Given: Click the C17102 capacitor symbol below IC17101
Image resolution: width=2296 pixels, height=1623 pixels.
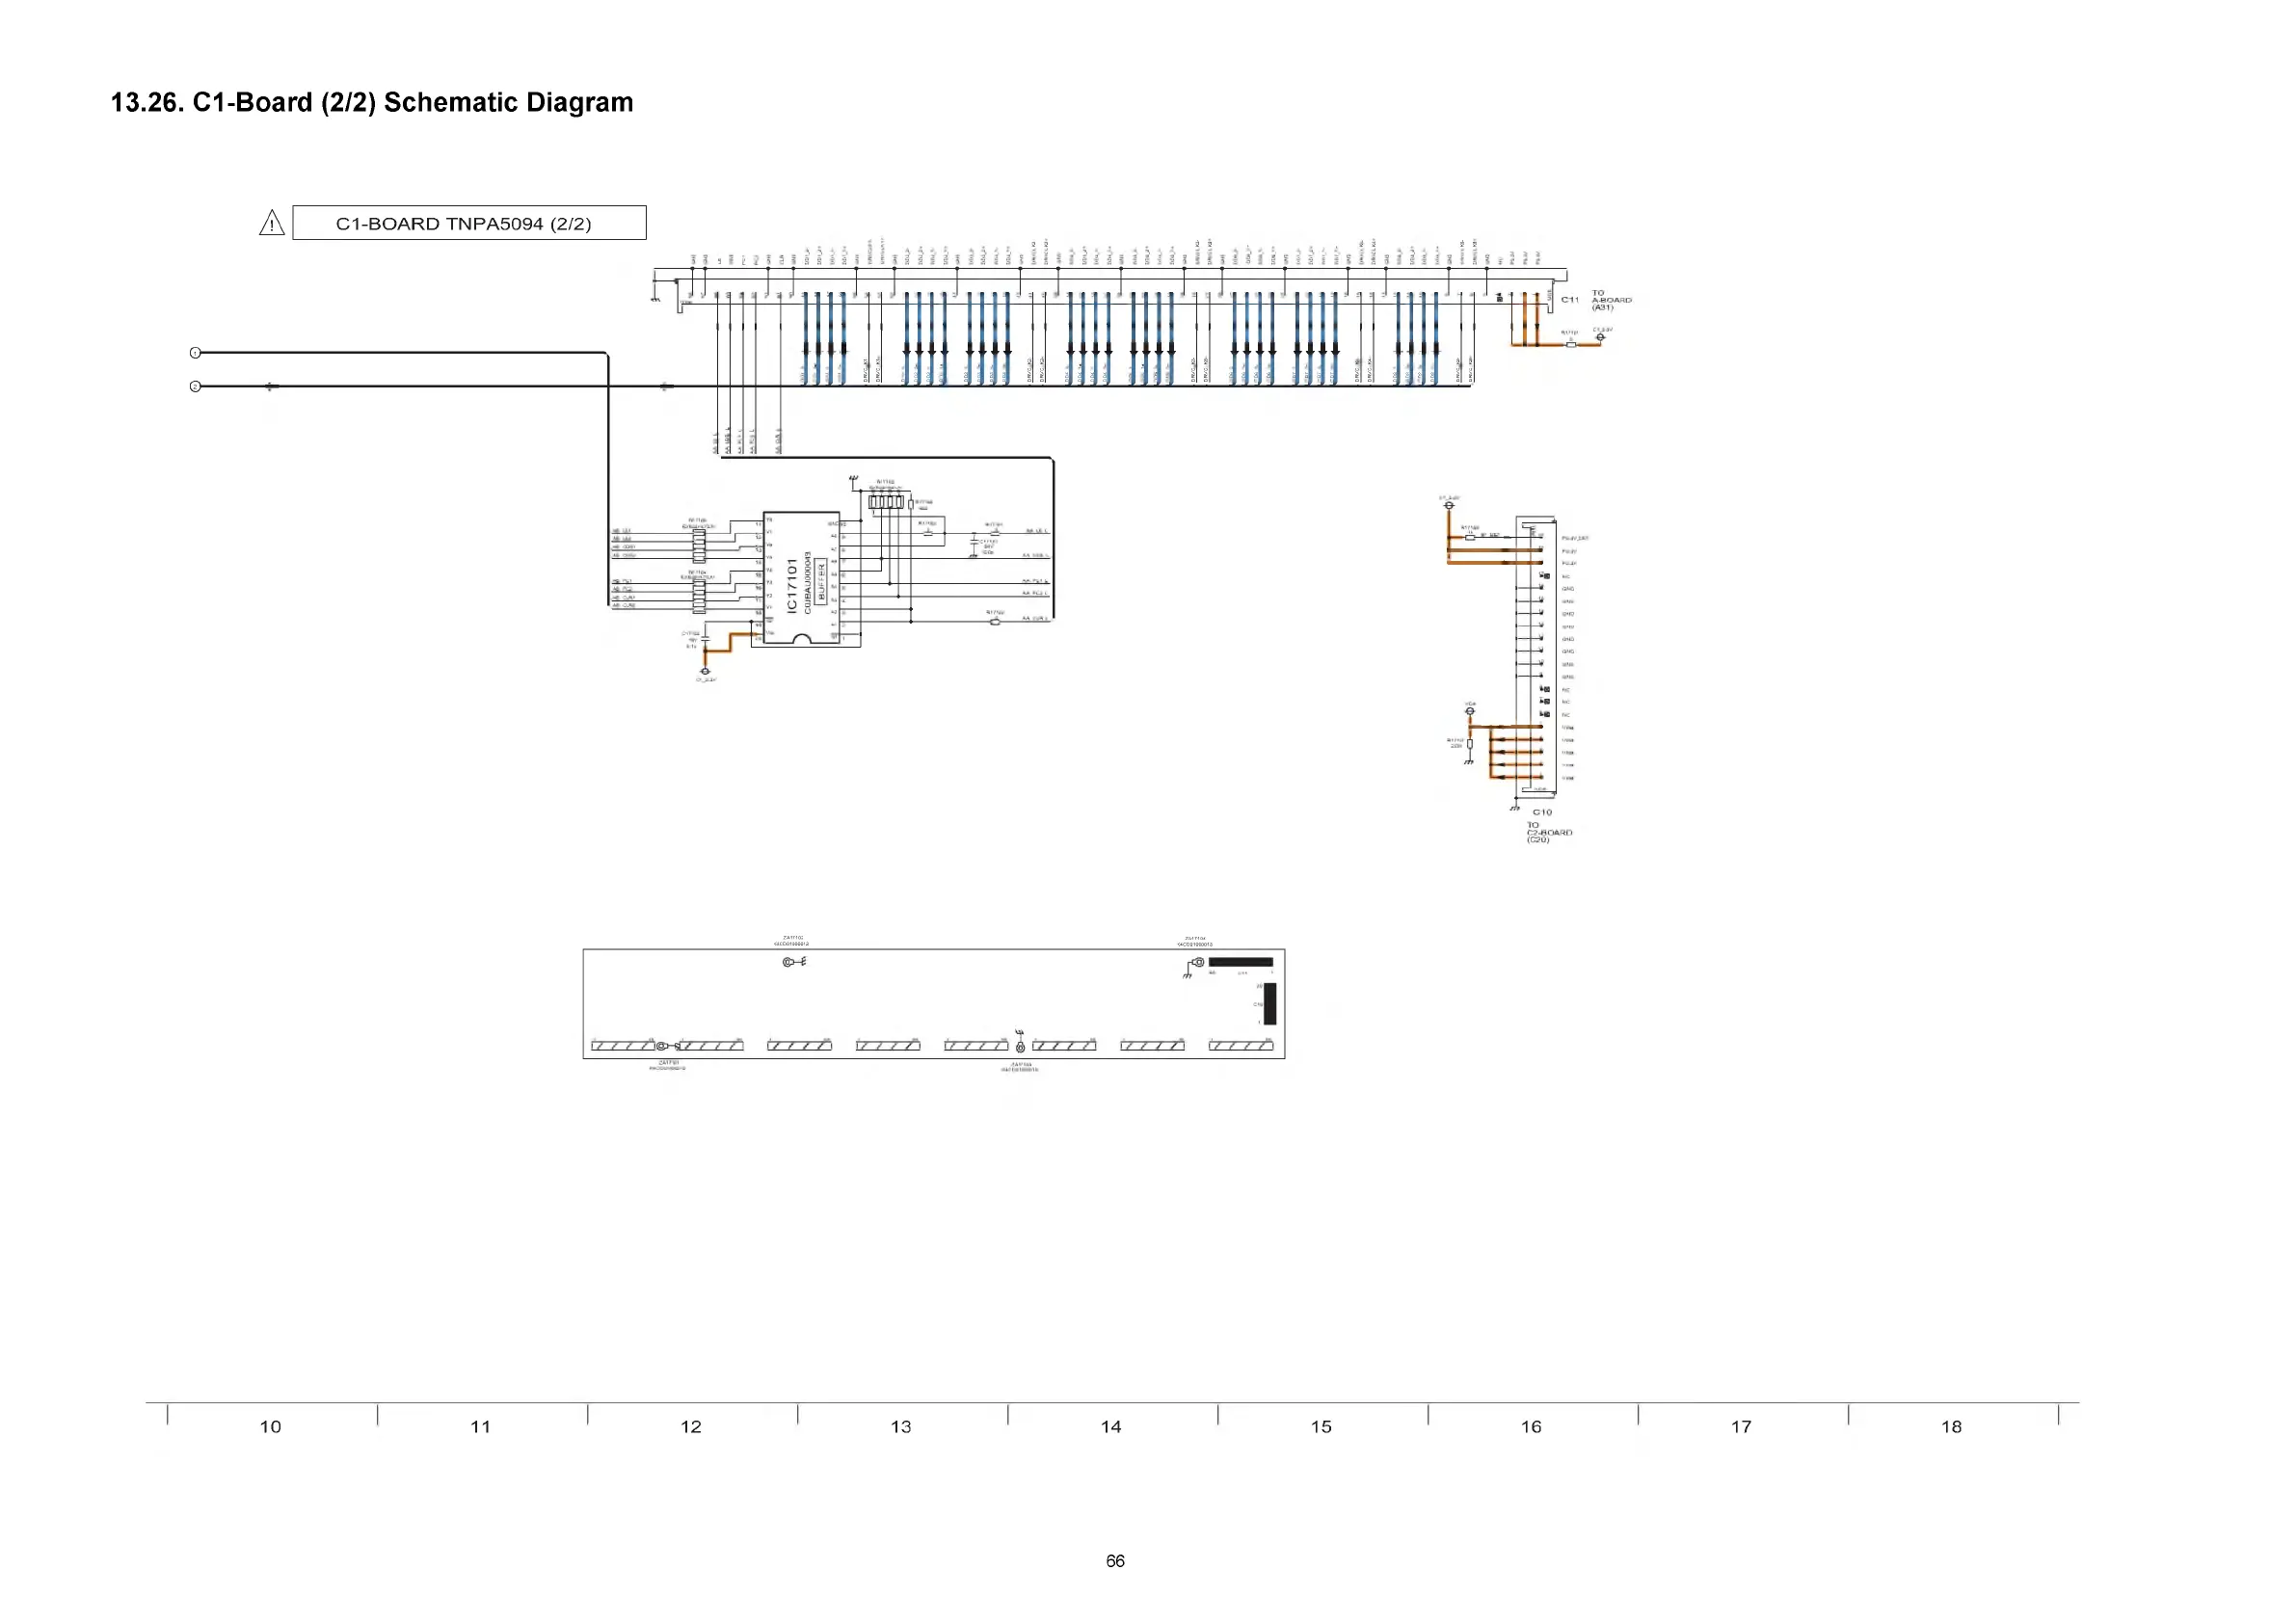Looking at the screenshot, I should [706, 639].
